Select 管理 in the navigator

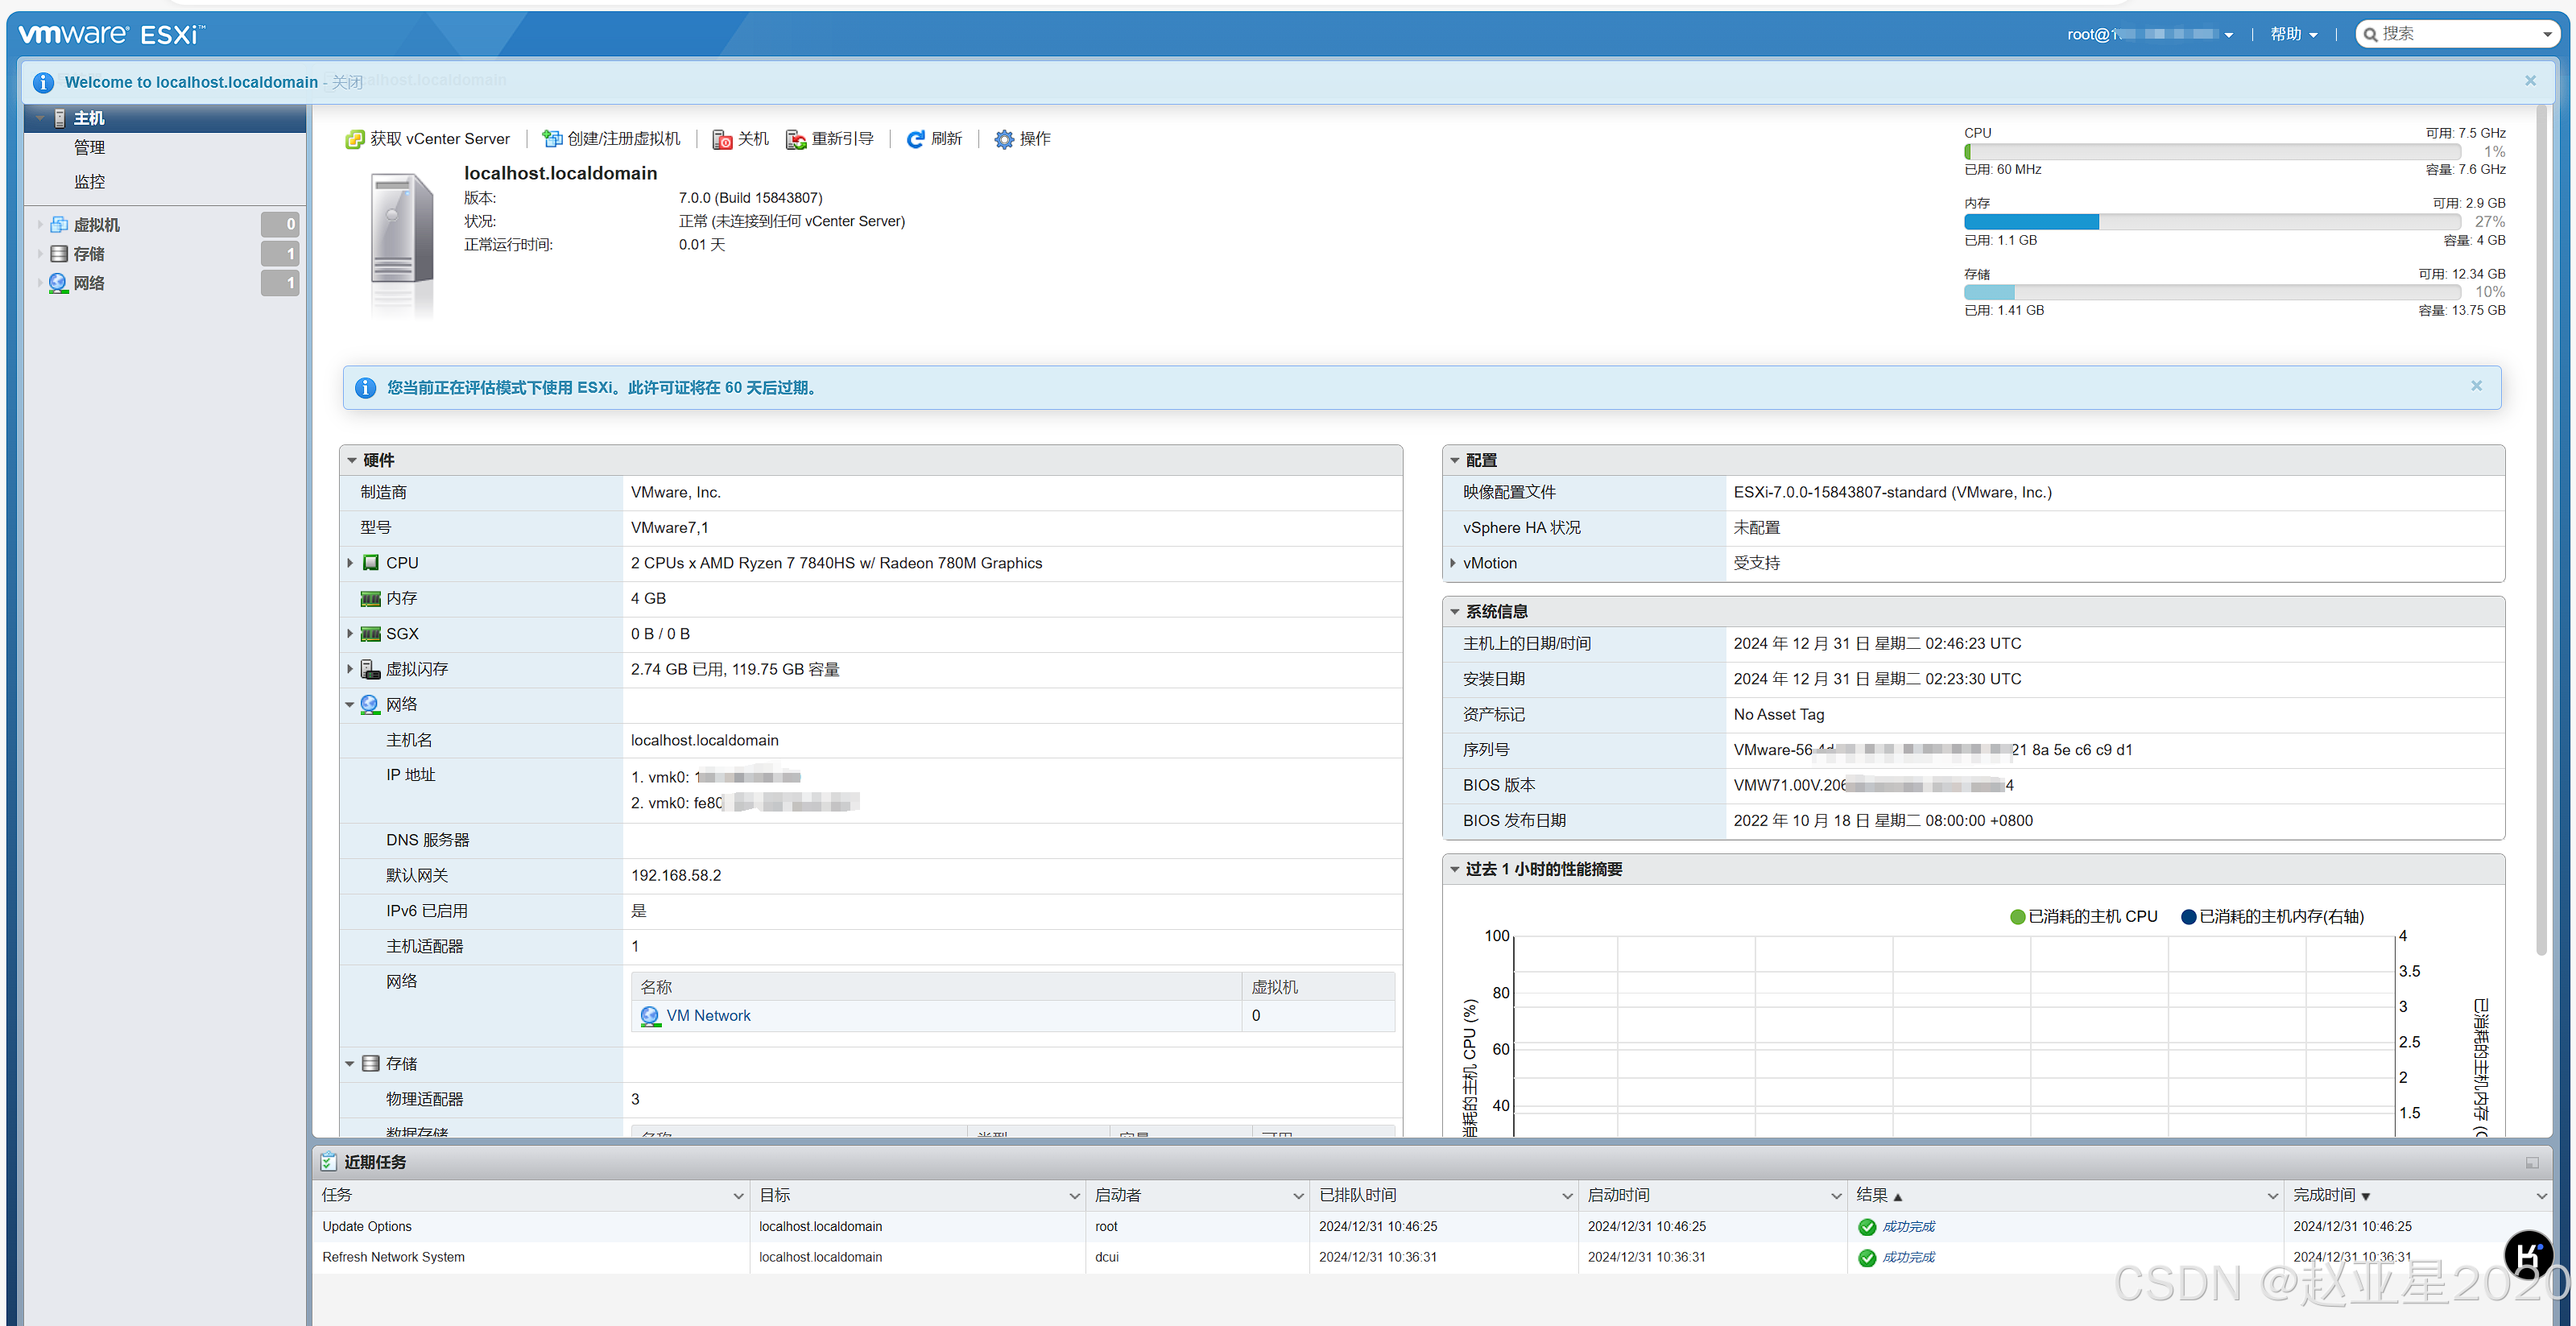[89, 148]
